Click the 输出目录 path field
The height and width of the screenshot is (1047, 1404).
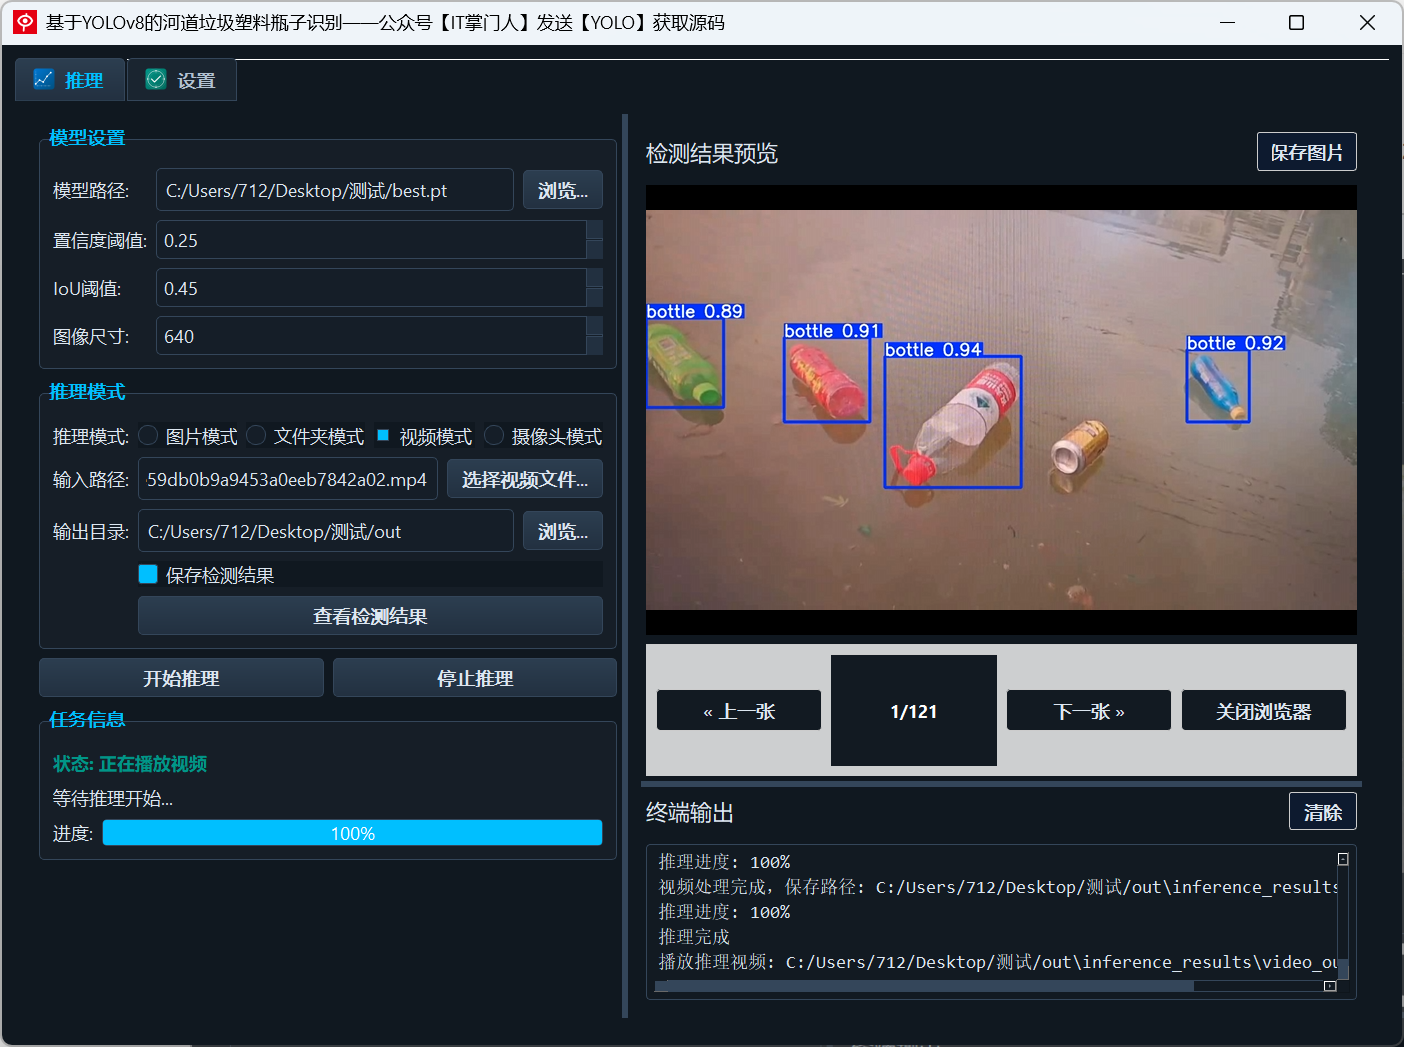[326, 531]
